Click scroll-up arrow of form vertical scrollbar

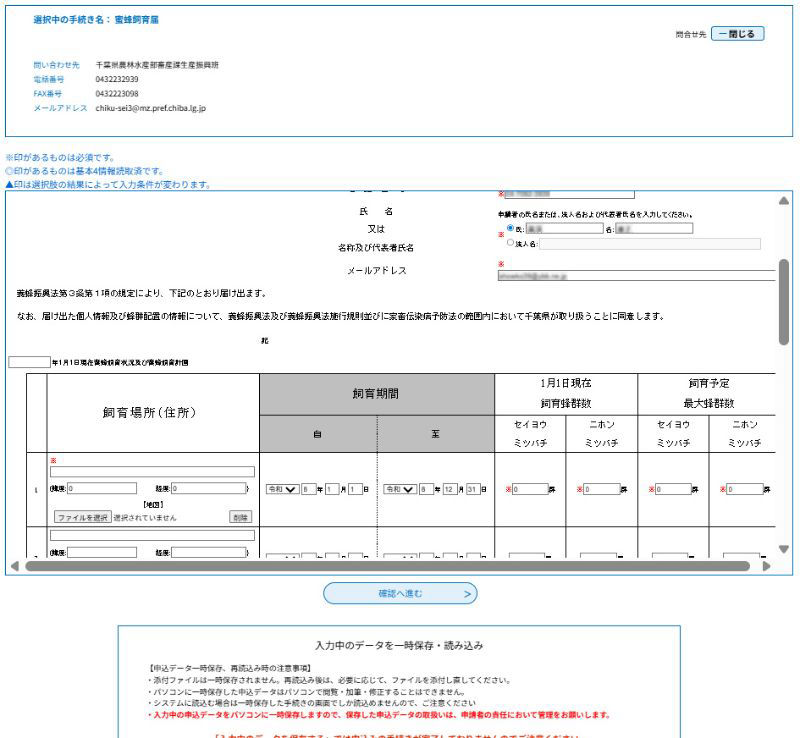pos(783,201)
